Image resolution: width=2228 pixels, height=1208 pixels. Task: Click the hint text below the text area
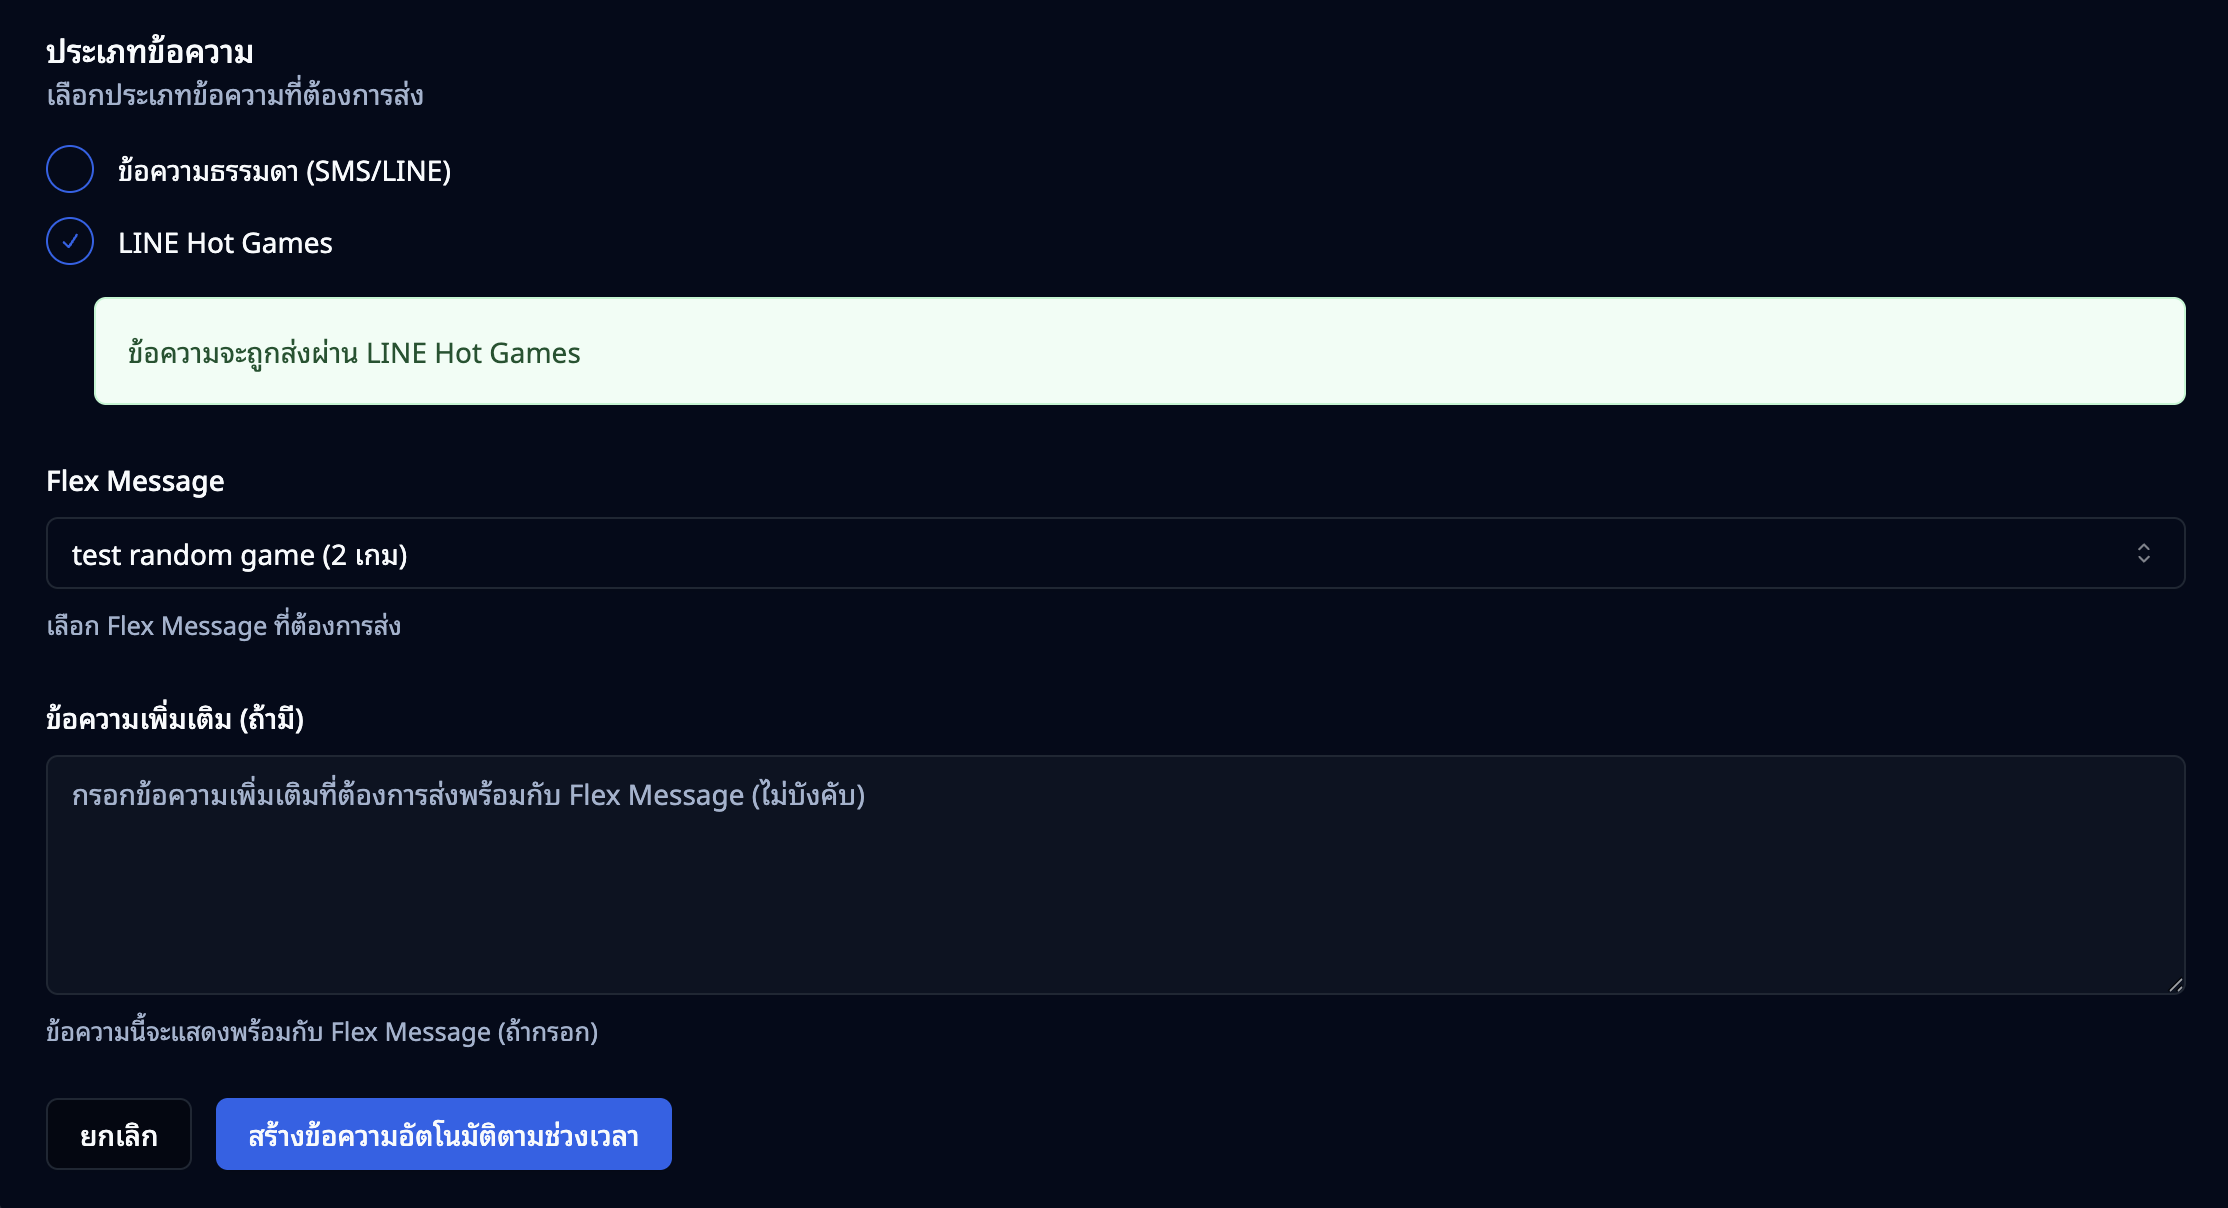tap(322, 1032)
